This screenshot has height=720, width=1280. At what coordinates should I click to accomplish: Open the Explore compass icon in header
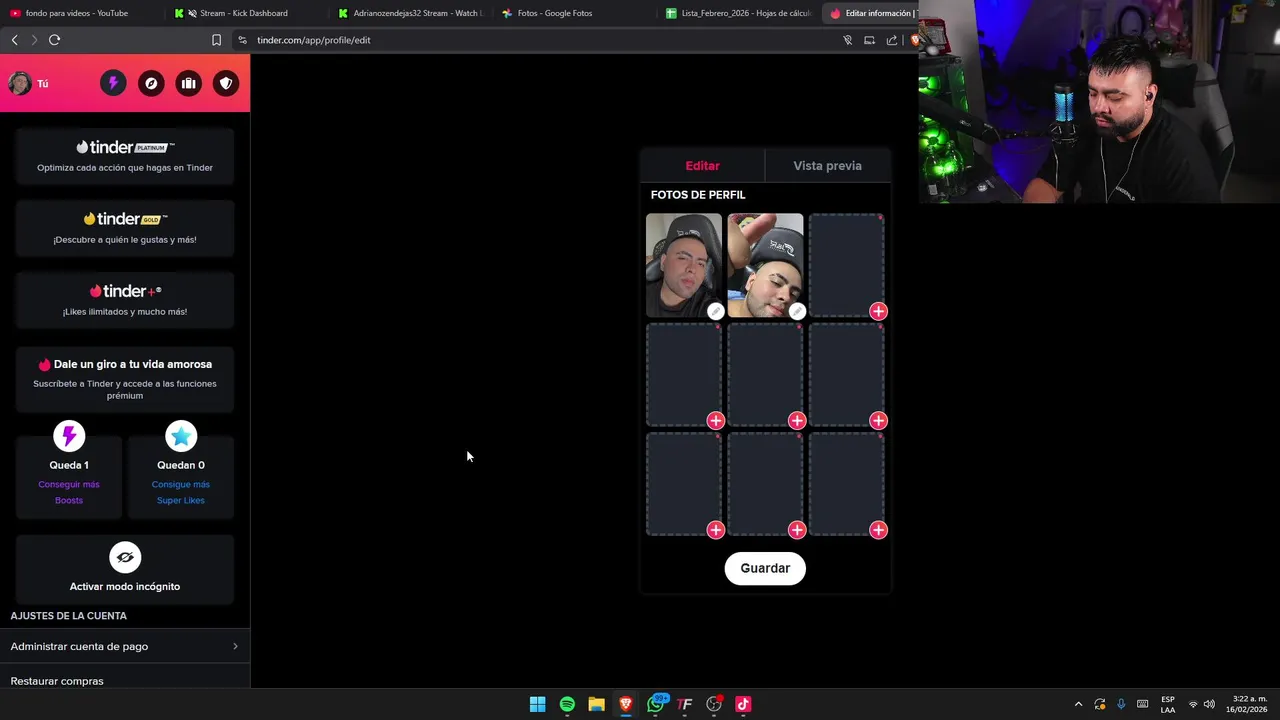[151, 83]
